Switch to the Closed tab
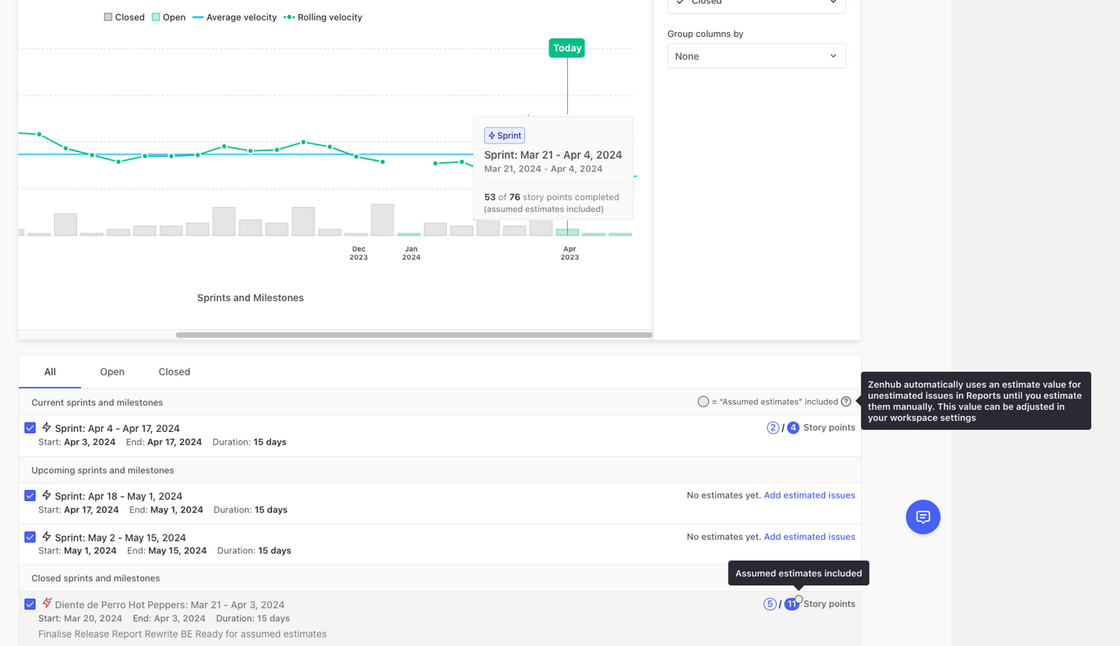This screenshot has height=646, width=1120. coord(174,372)
